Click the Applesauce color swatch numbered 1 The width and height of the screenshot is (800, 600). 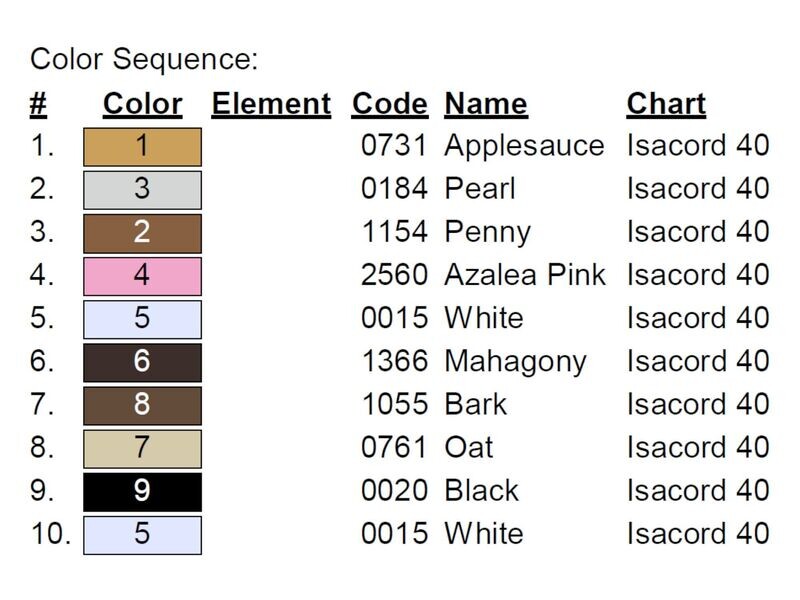(x=142, y=147)
